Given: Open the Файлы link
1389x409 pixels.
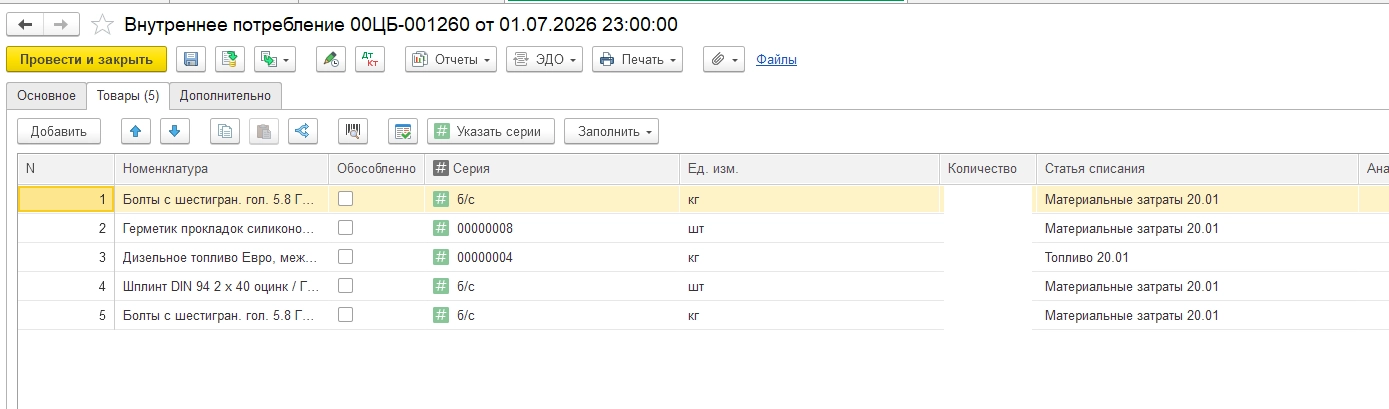Looking at the screenshot, I should click(776, 60).
